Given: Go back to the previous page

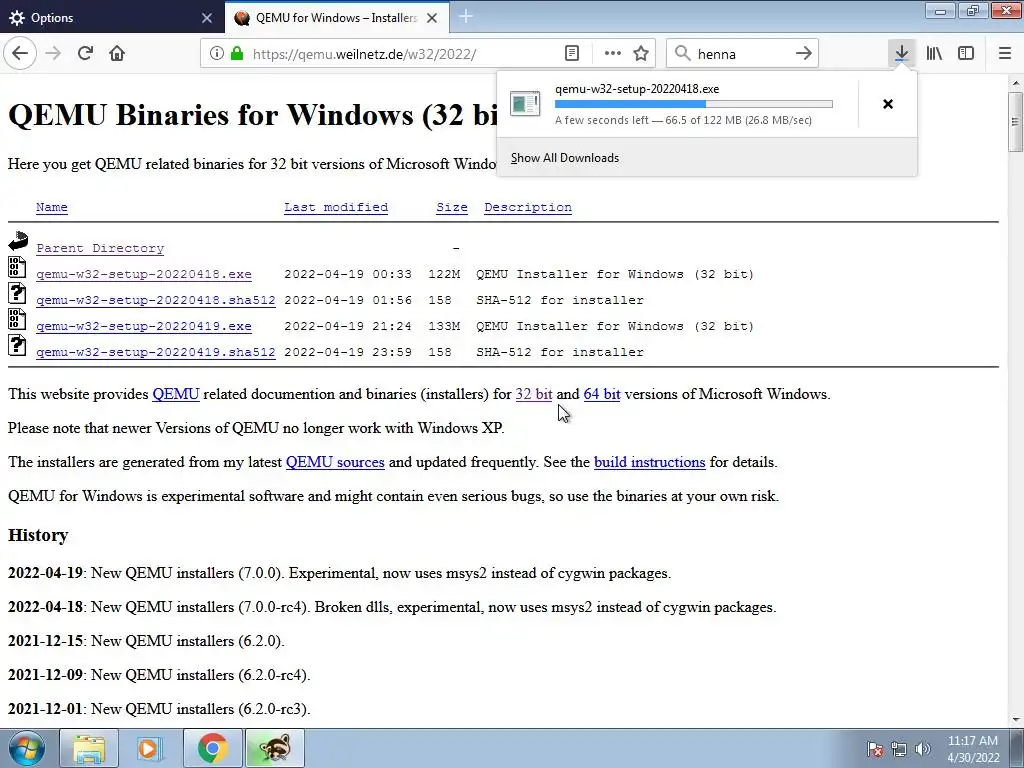Looking at the screenshot, I should (x=20, y=53).
